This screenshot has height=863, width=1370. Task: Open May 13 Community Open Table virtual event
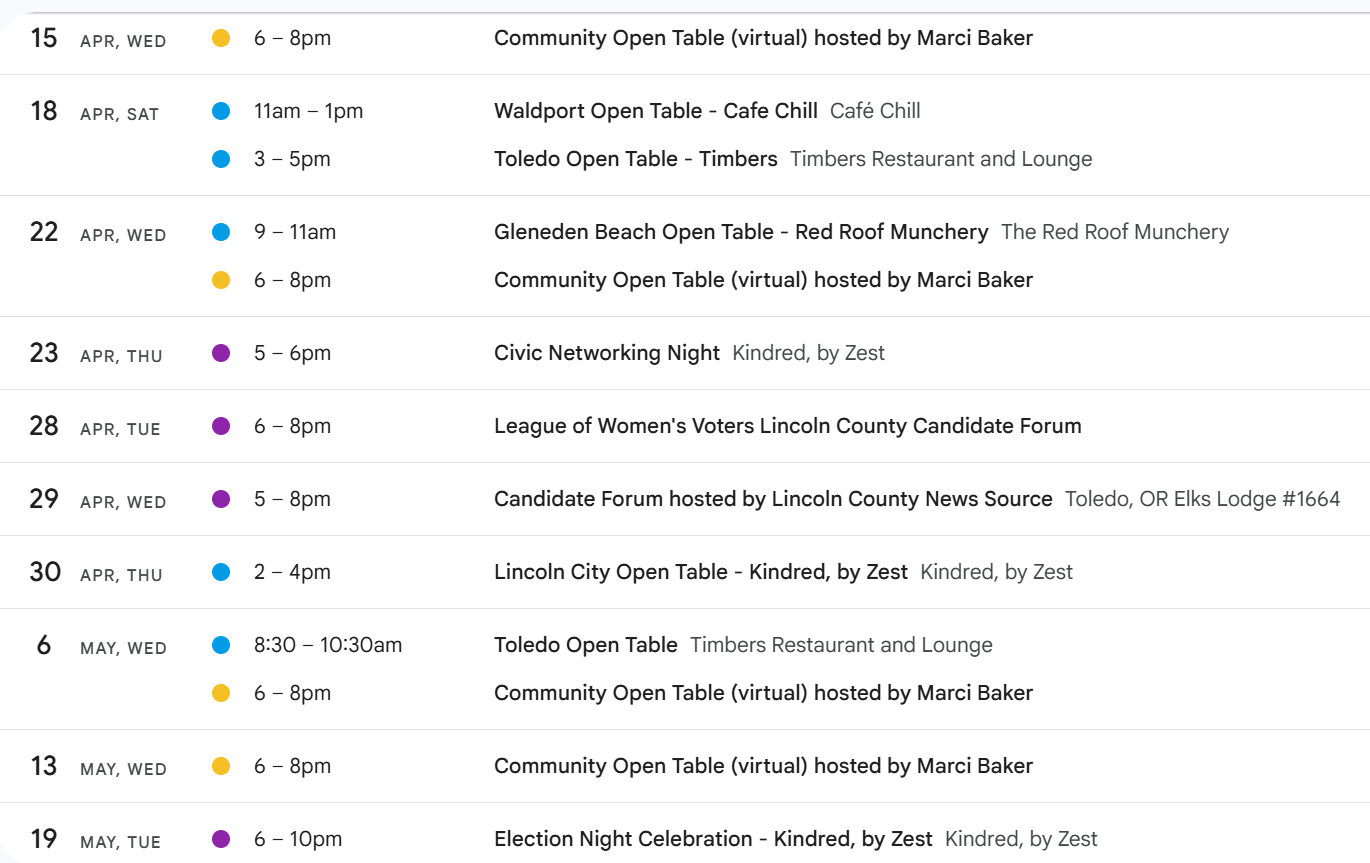tap(763, 766)
